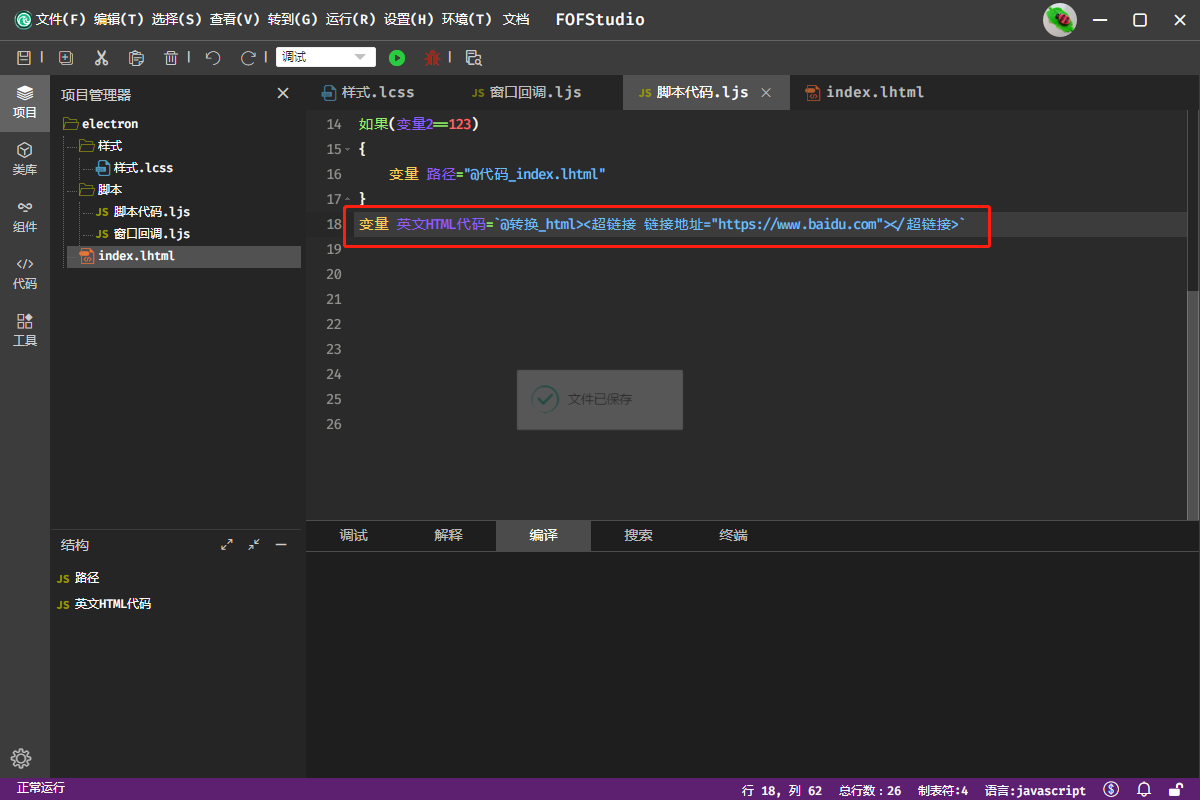
Task: Click the find-in-files search icon
Action: (474, 58)
